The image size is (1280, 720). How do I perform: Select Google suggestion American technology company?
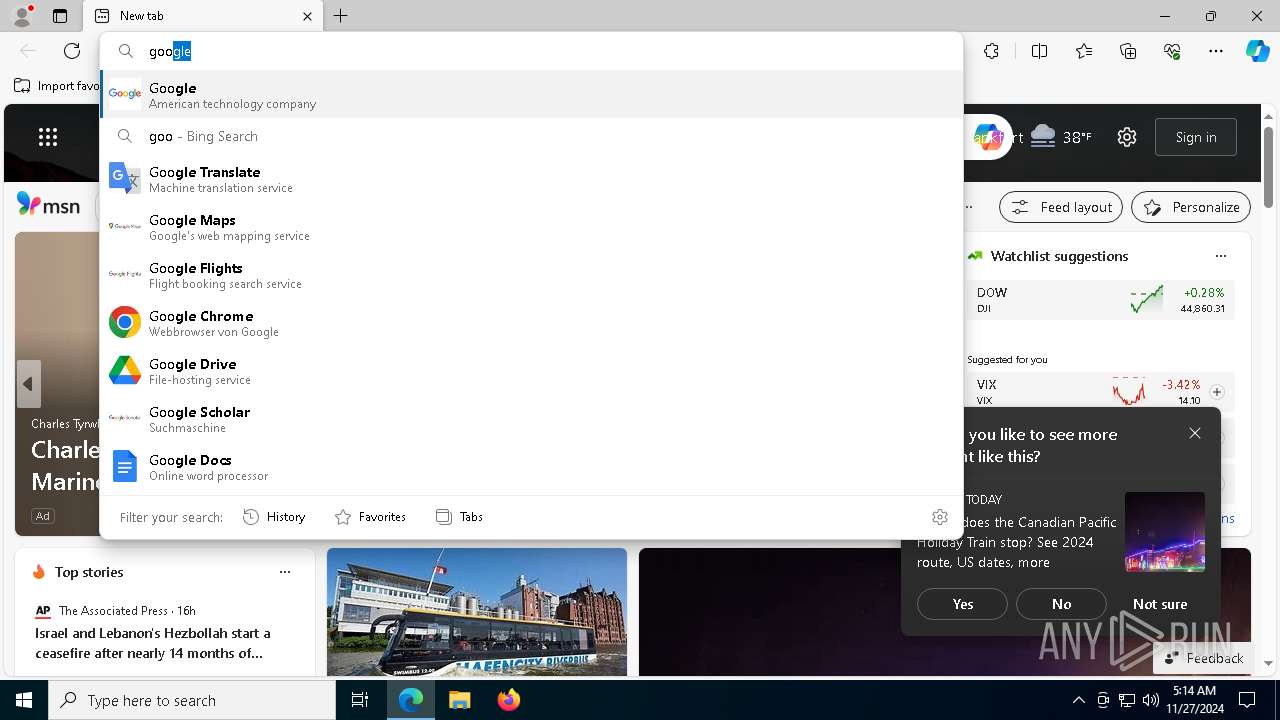[x=531, y=94]
